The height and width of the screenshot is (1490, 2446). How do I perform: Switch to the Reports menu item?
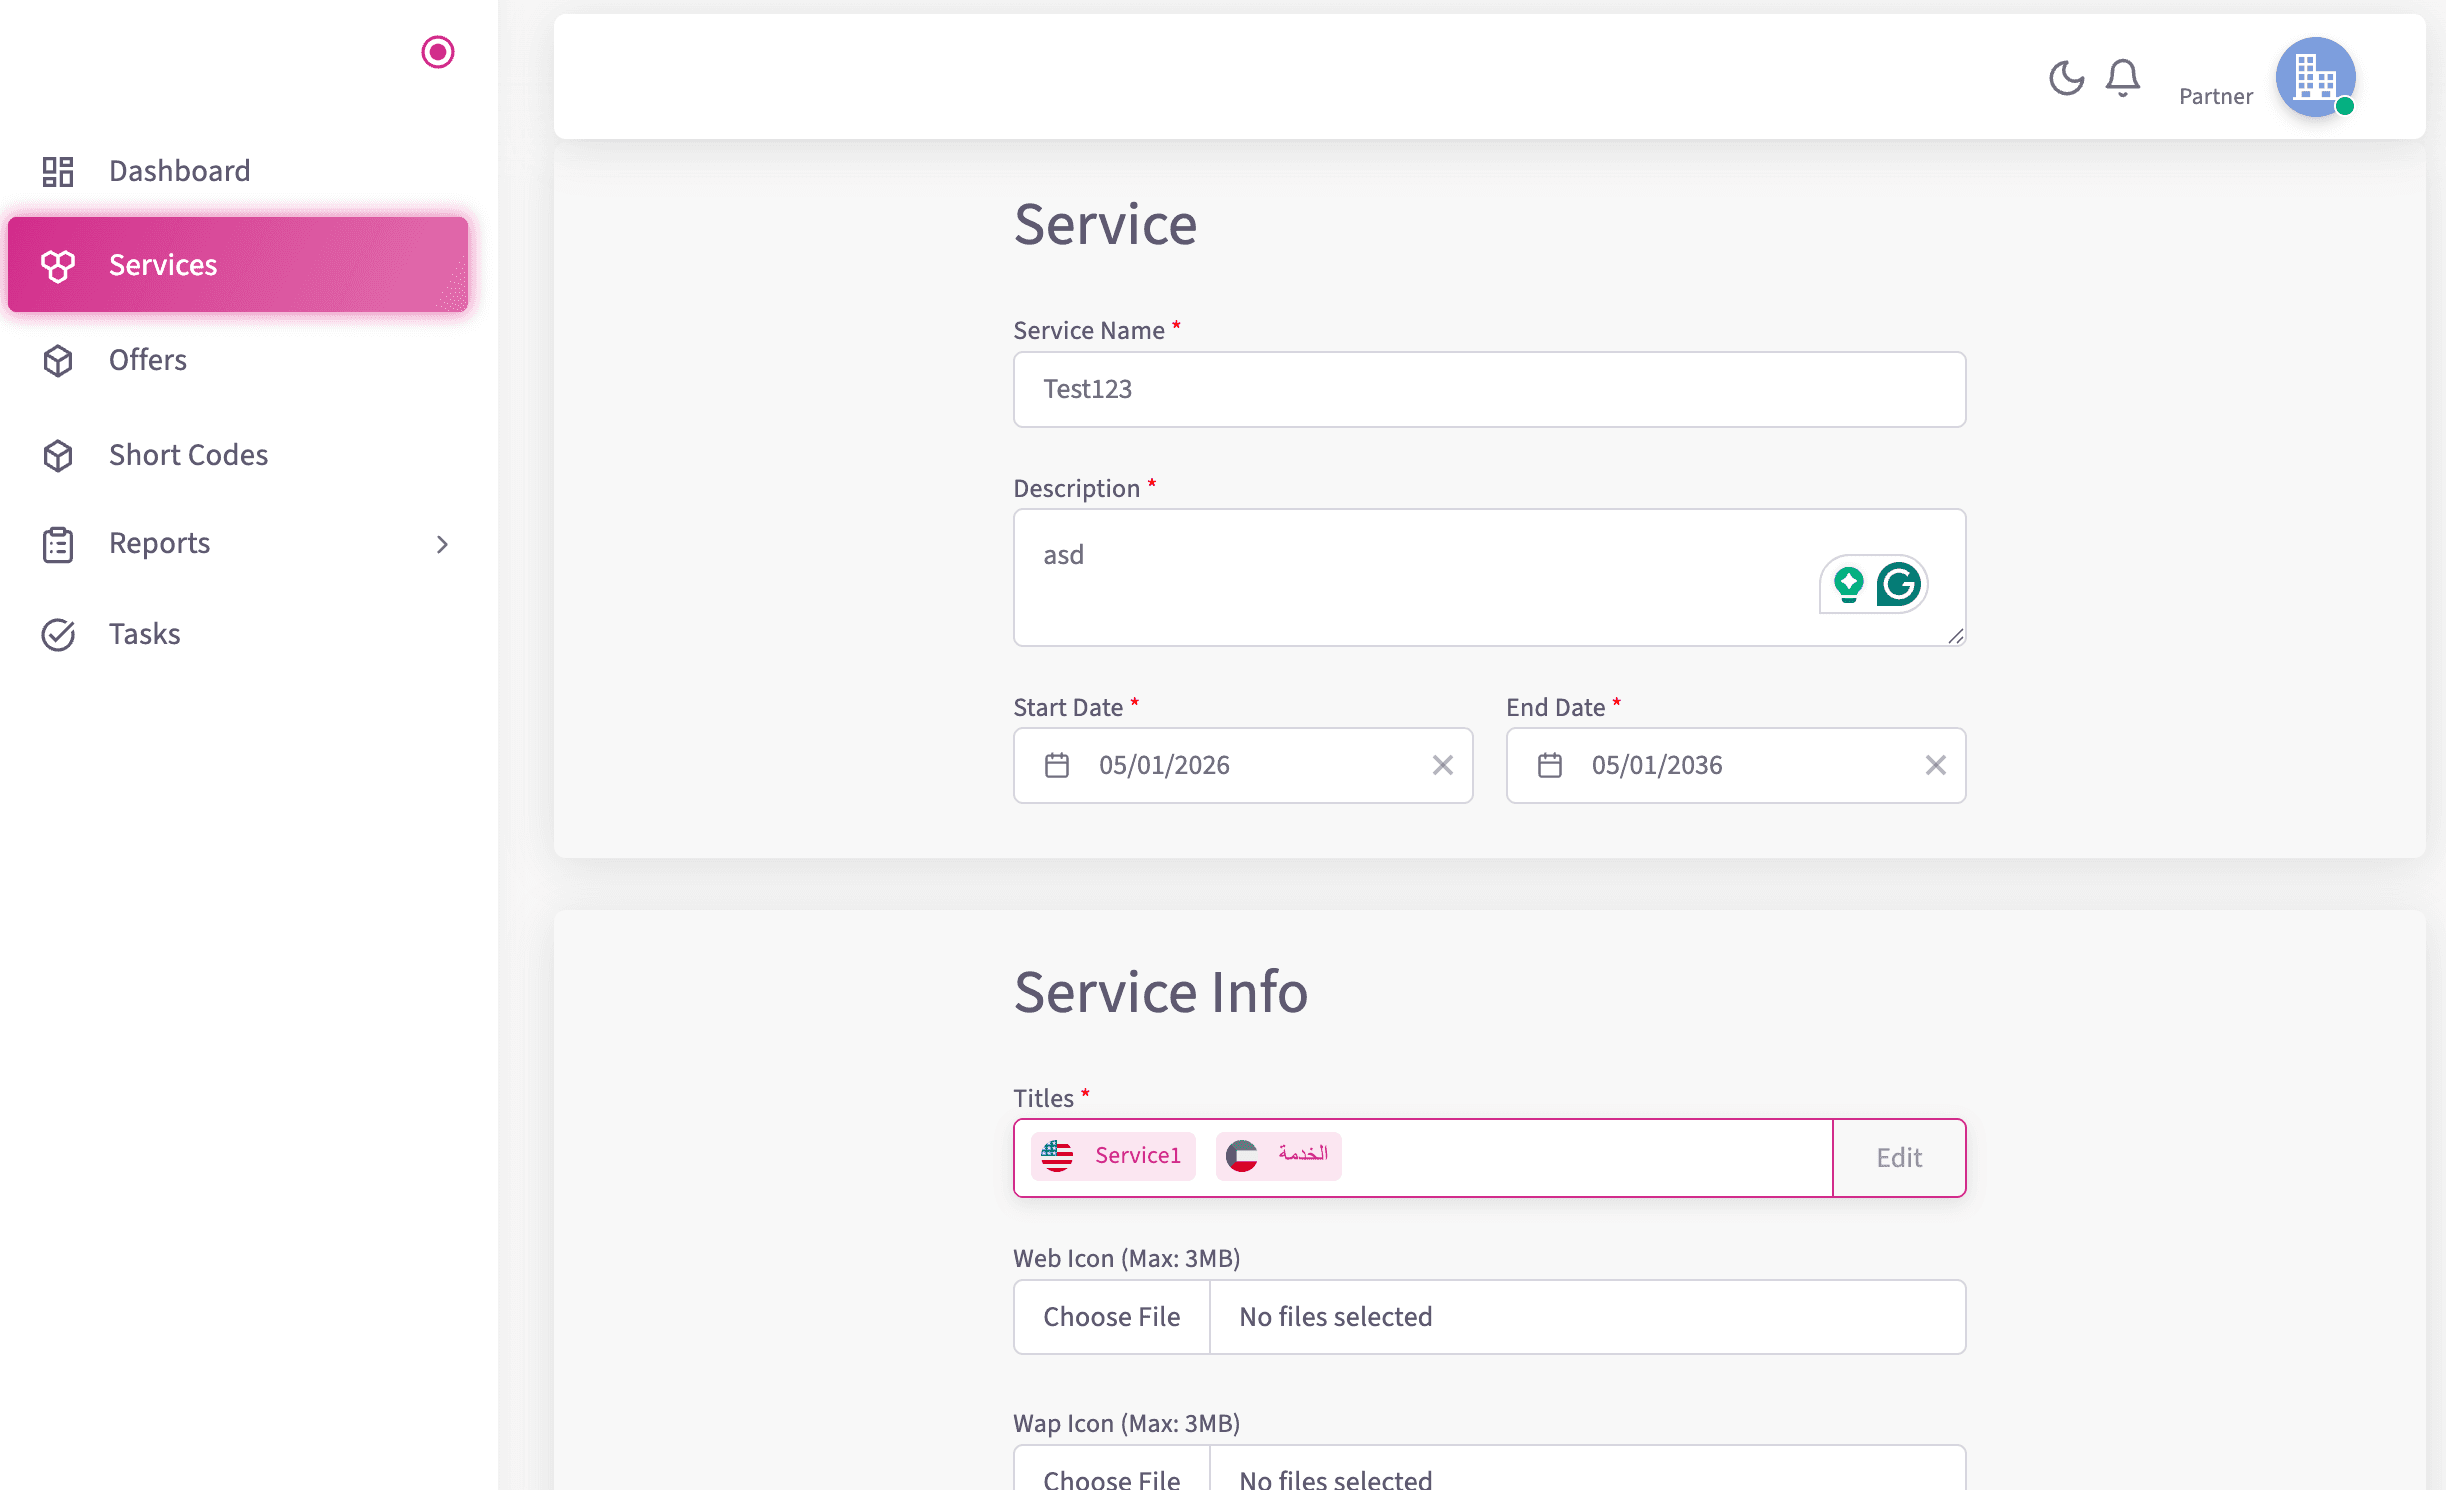[x=158, y=543]
